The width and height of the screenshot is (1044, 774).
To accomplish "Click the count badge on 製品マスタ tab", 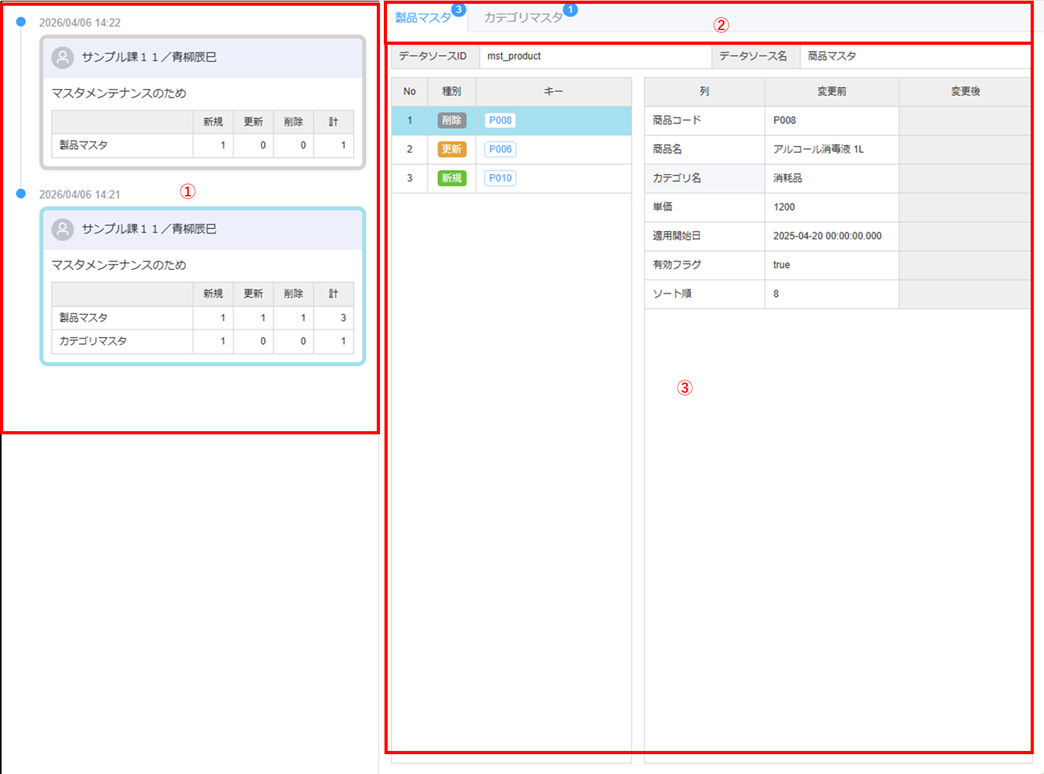I will pos(458,10).
